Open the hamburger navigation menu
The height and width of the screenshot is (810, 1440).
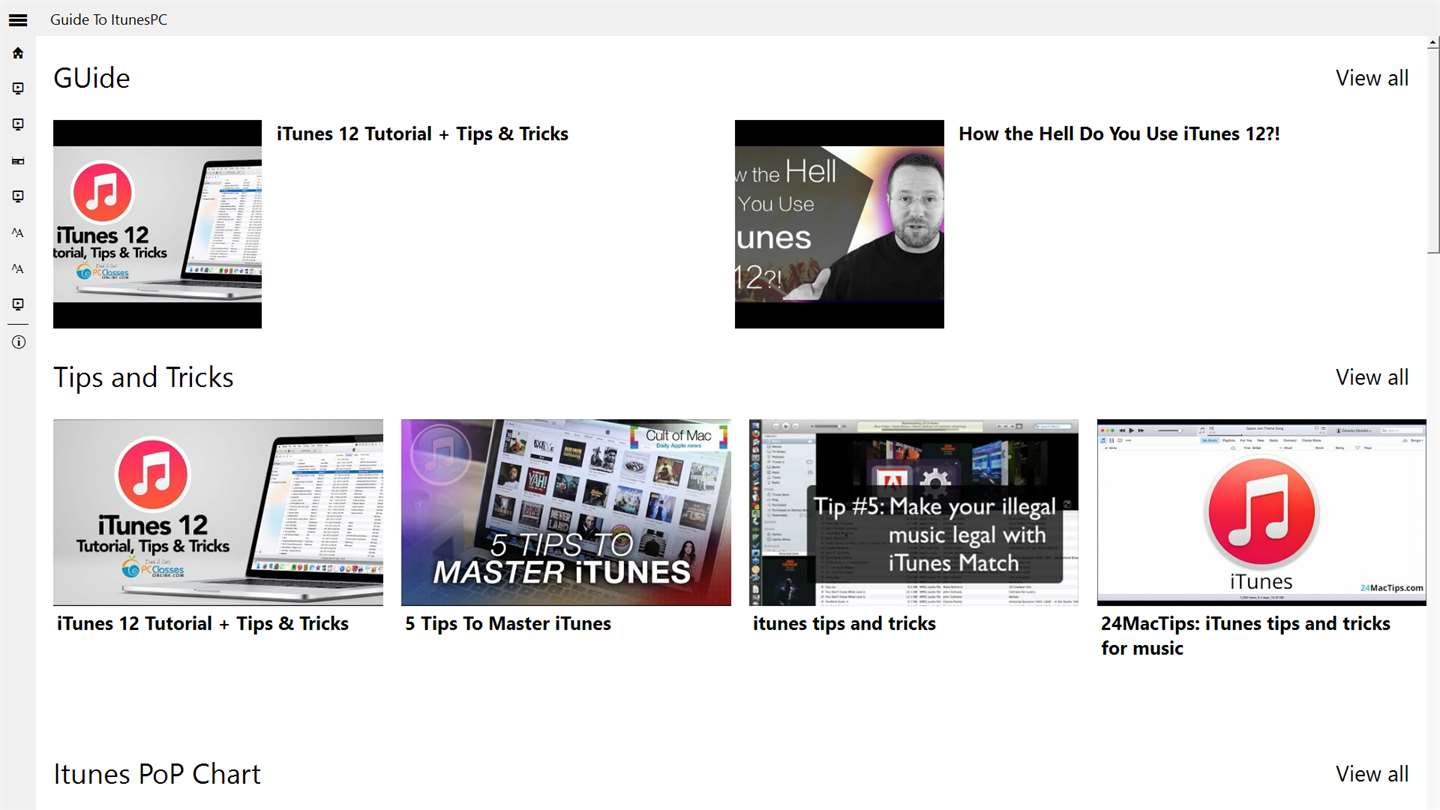click(x=18, y=19)
